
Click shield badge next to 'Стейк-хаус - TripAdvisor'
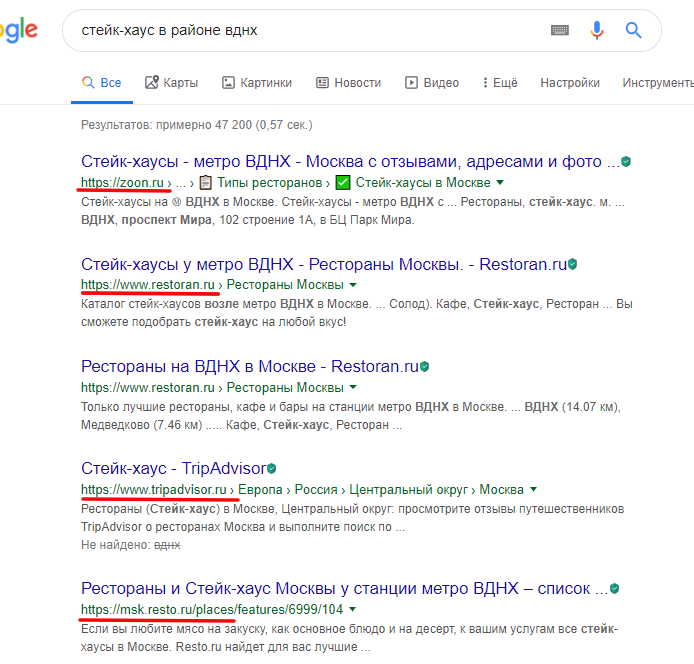click(x=272, y=468)
